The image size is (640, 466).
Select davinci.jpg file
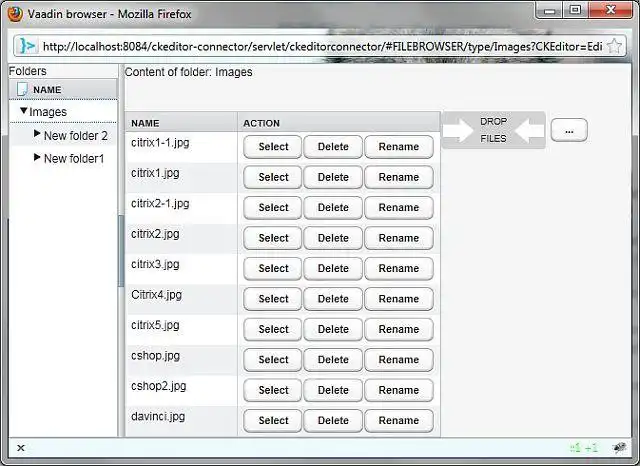pyautogui.click(x=273, y=420)
